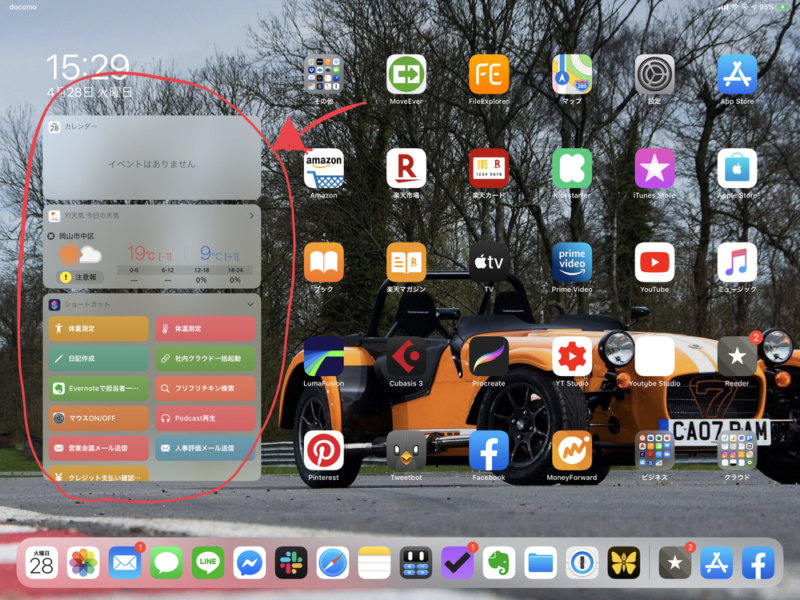
Task: Launch 楽天市場 app
Action: [406, 168]
